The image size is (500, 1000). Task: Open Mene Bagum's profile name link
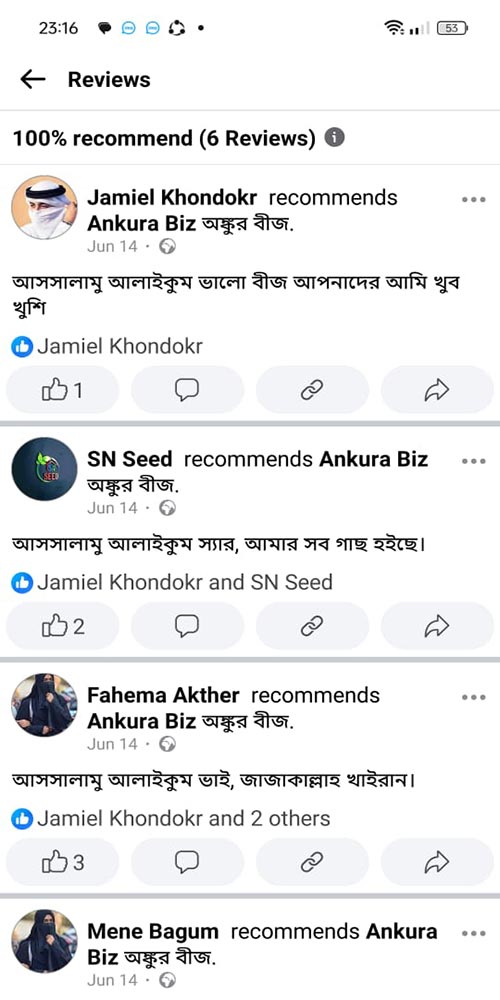[152, 931]
